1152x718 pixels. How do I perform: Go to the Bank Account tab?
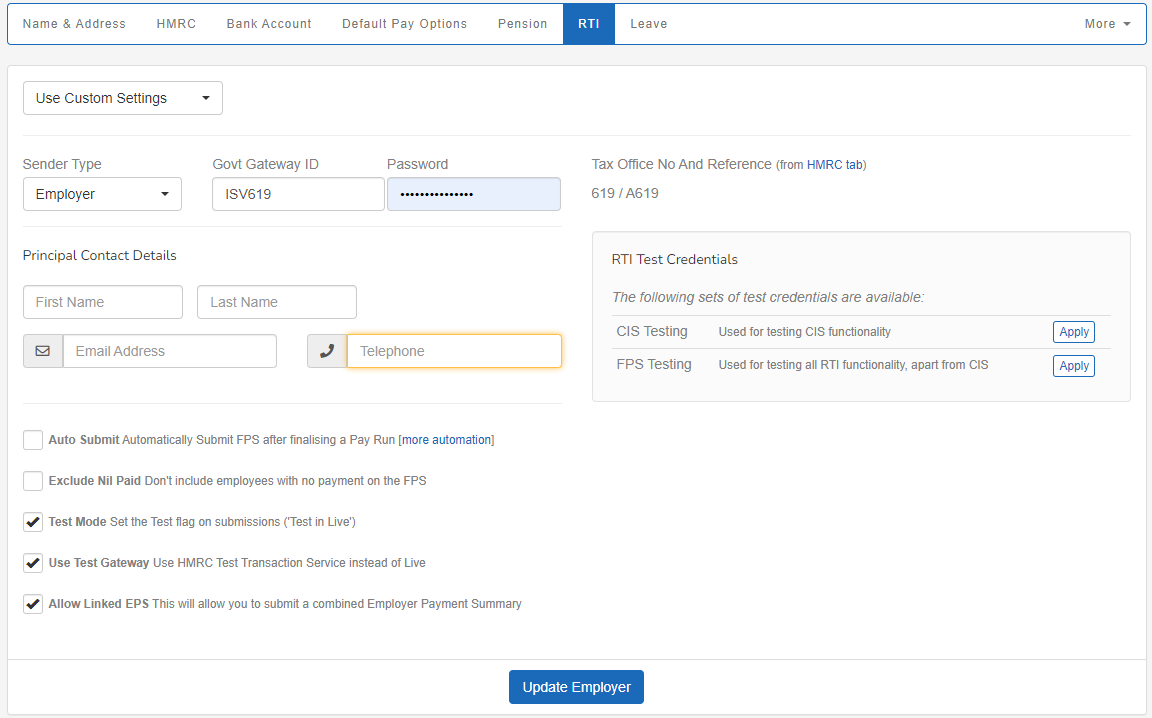point(269,24)
